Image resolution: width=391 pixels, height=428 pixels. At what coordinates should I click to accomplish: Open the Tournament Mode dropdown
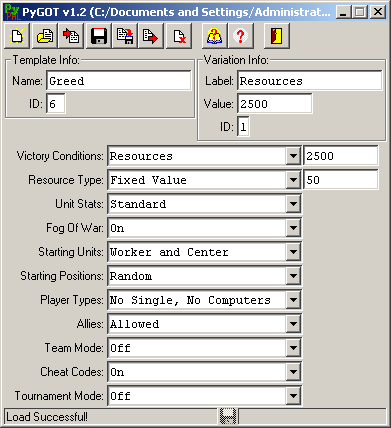point(293,396)
